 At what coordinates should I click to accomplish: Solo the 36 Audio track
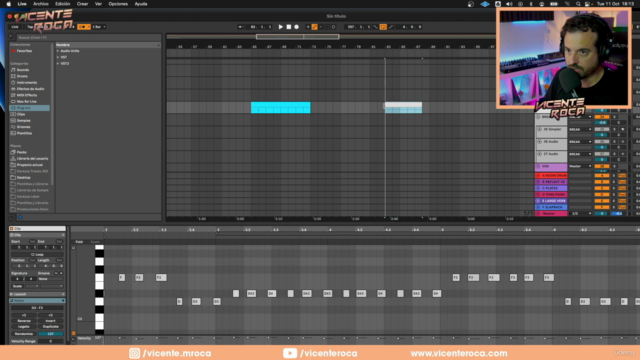614,142
